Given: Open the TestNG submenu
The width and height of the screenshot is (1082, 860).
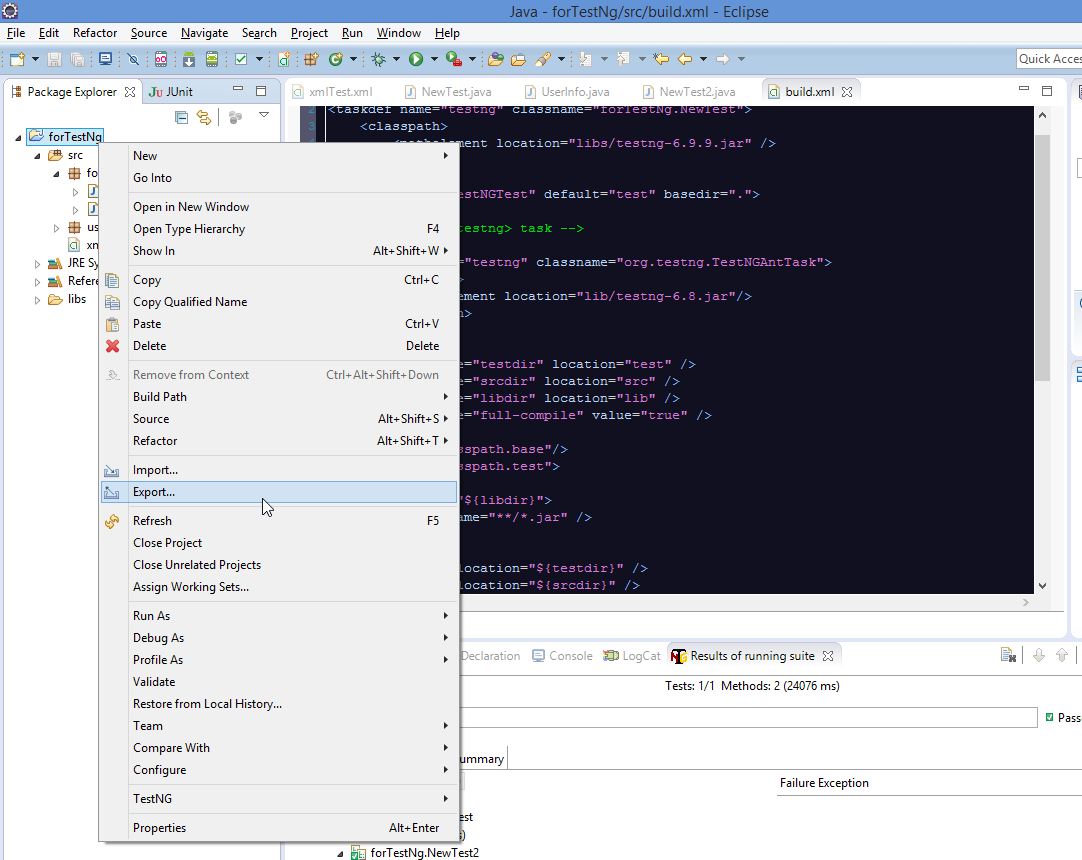Looking at the screenshot, I should [279, 799].
